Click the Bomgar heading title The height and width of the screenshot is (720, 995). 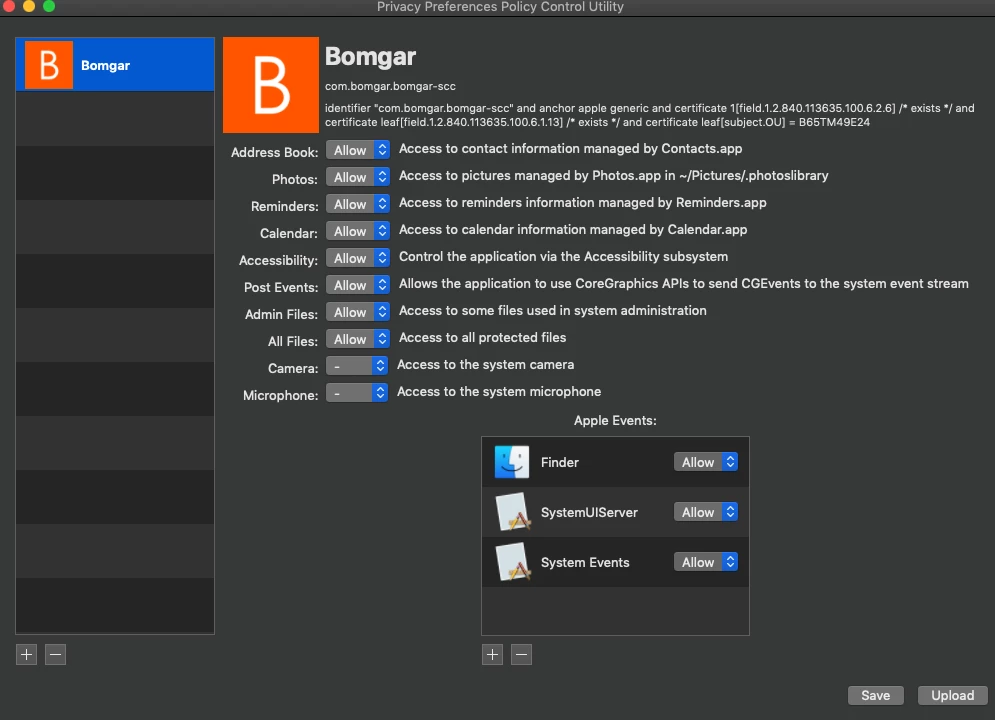371,56
